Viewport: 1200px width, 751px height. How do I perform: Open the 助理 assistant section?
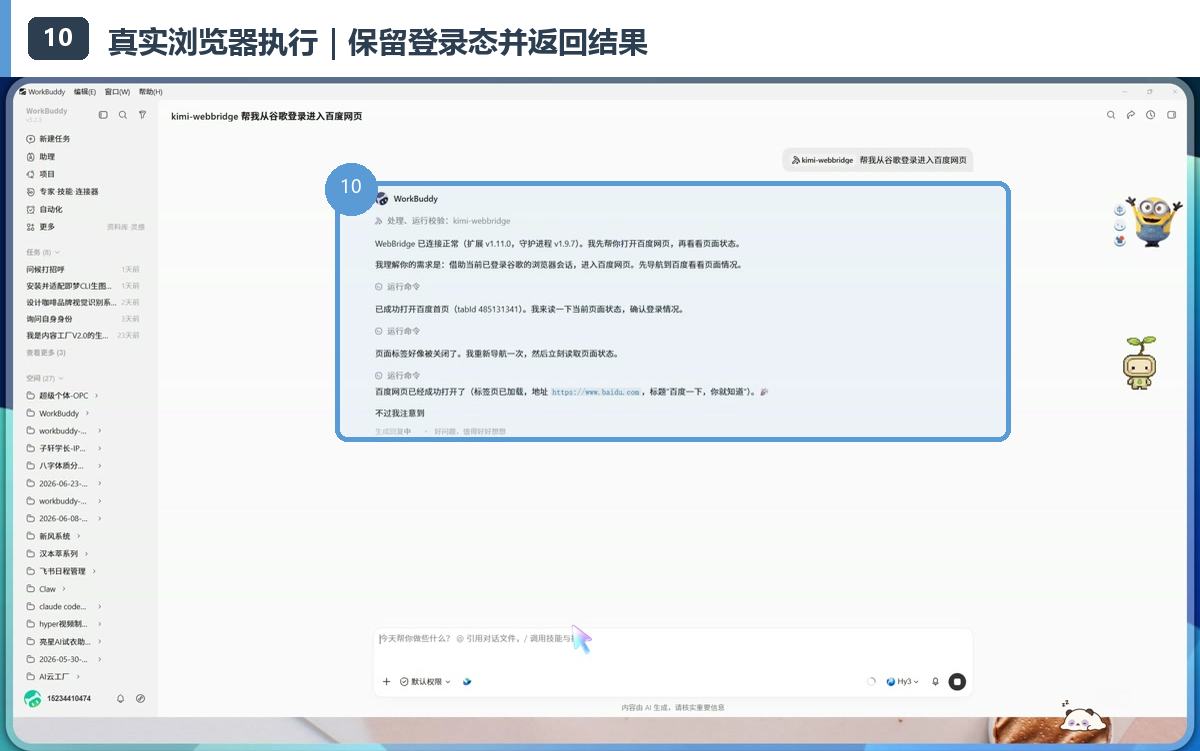point(40,157)
